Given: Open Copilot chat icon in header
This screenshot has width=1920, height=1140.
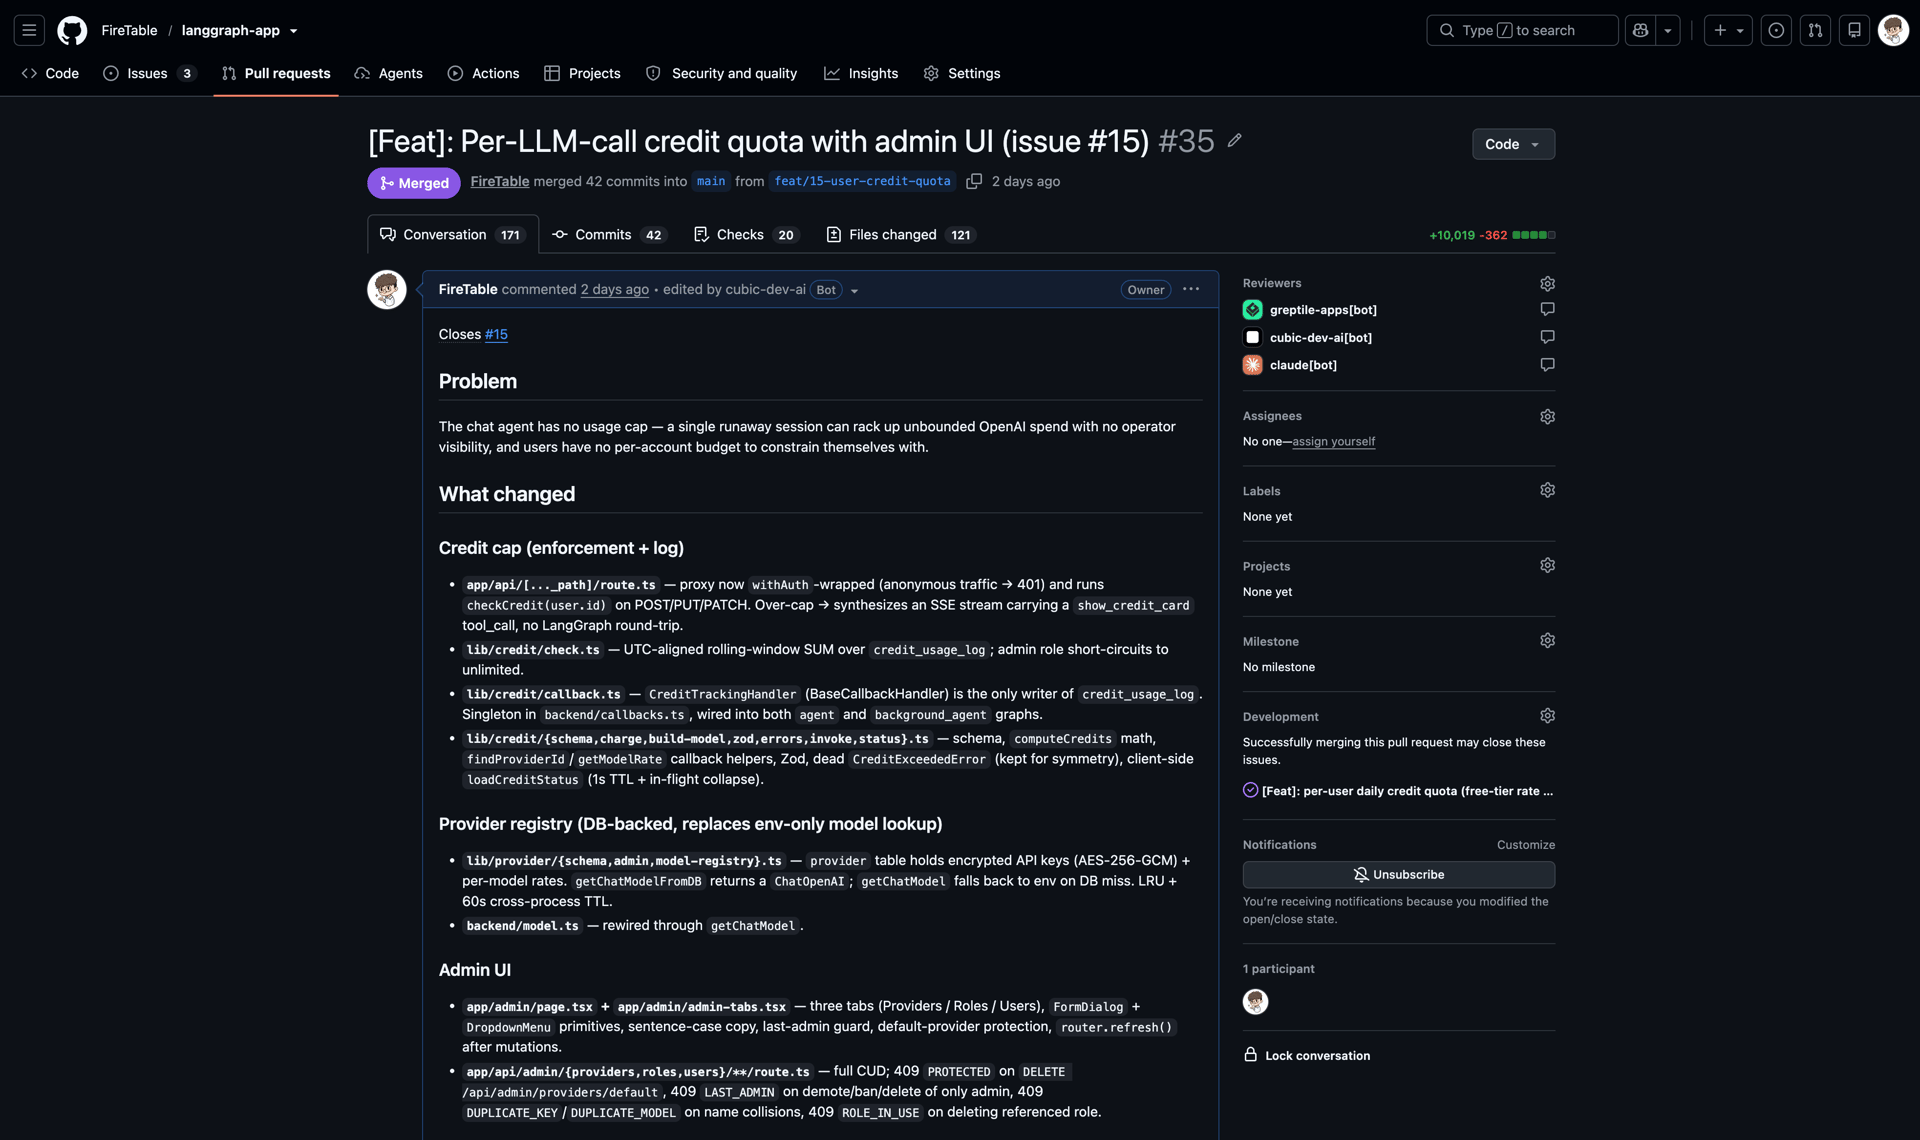Looking at the screenshot, I should pos(1640,30).
